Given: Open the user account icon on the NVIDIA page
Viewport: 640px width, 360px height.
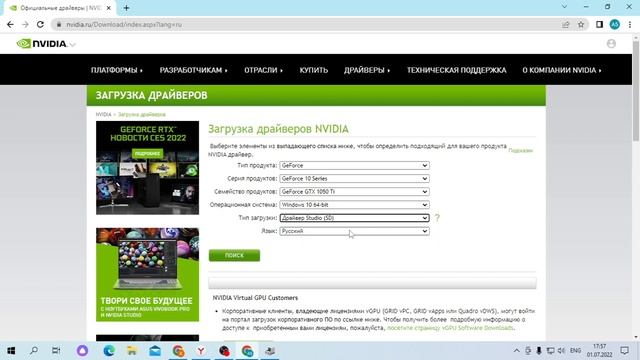Looking at the screenshot, I should click(611, 44).
